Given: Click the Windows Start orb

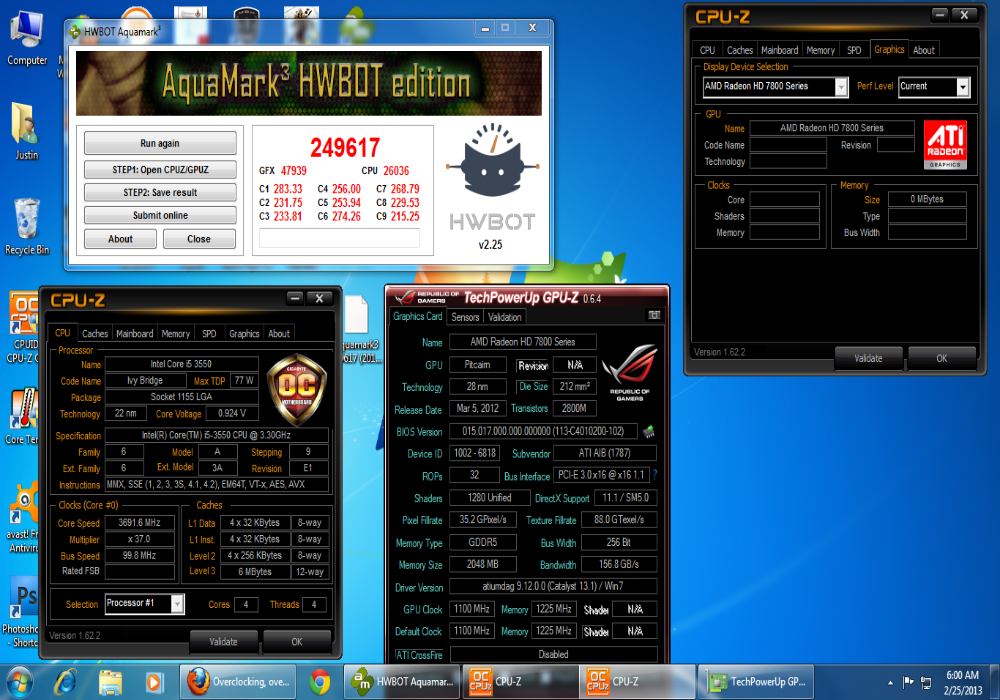Looking at the screenshot, I should 19,682.
